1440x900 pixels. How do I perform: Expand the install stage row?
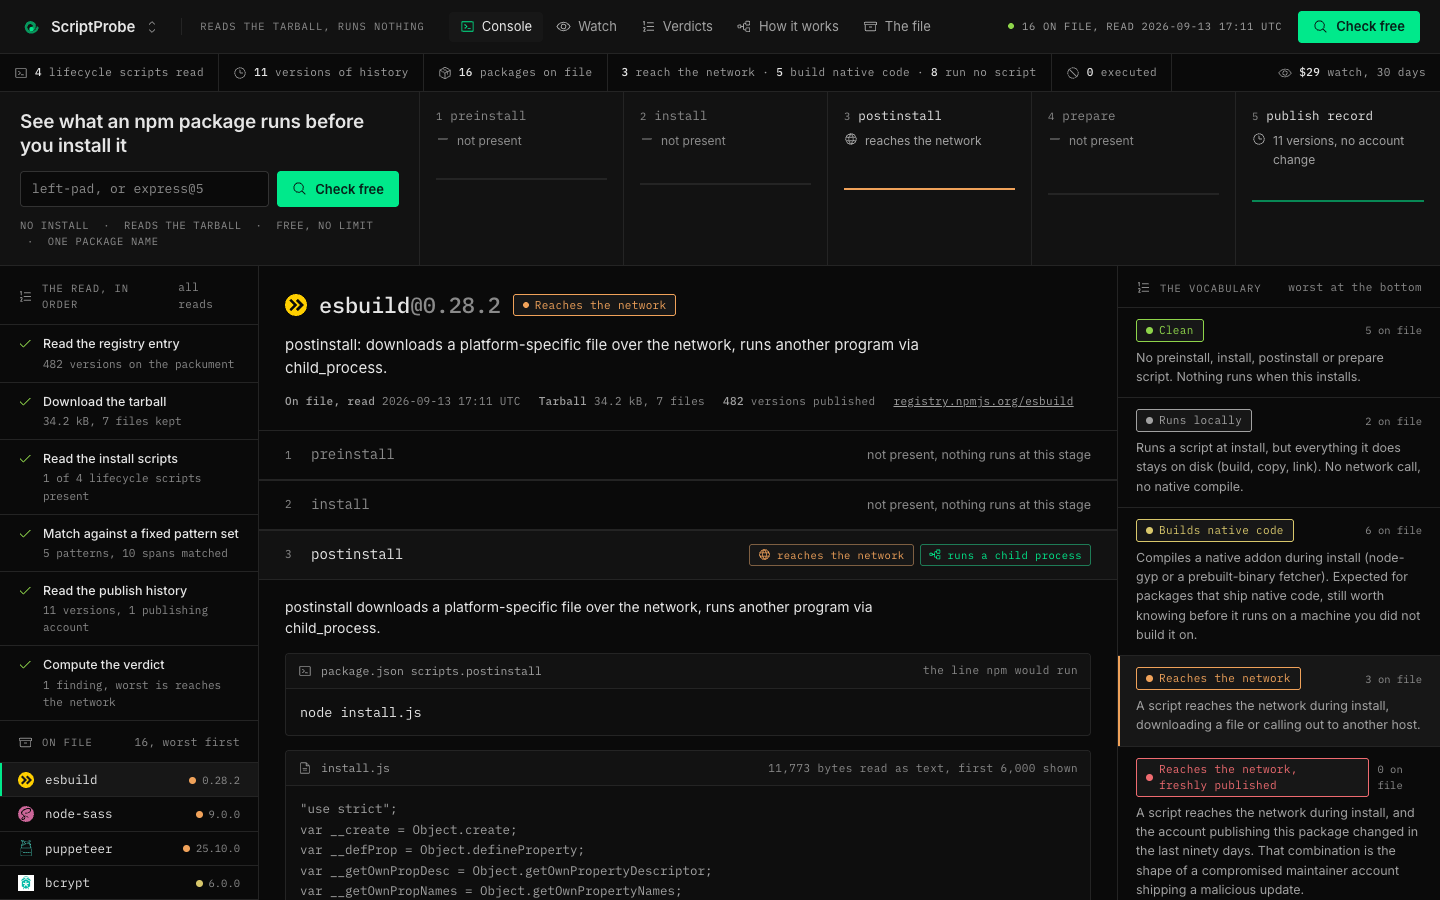coord(688,505)
